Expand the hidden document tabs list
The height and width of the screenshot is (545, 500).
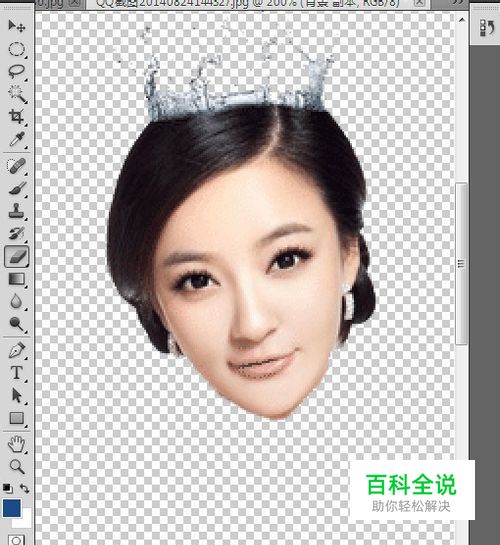pyautogui.click(x=459, y=3)
